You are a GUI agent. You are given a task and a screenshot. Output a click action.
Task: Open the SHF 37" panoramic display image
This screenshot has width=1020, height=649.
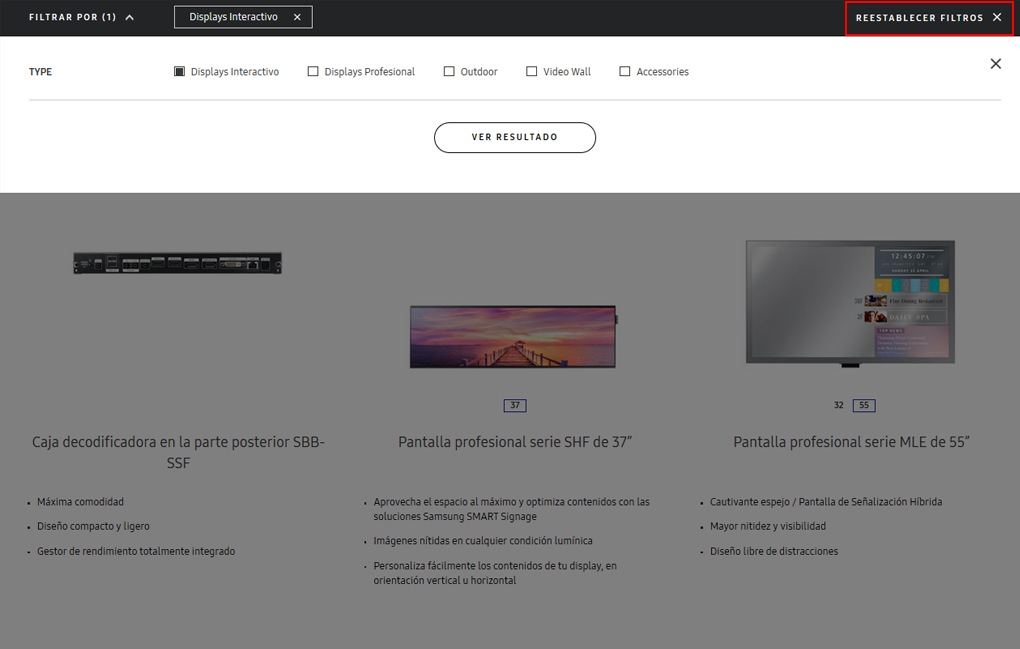[x=513, y=337]
